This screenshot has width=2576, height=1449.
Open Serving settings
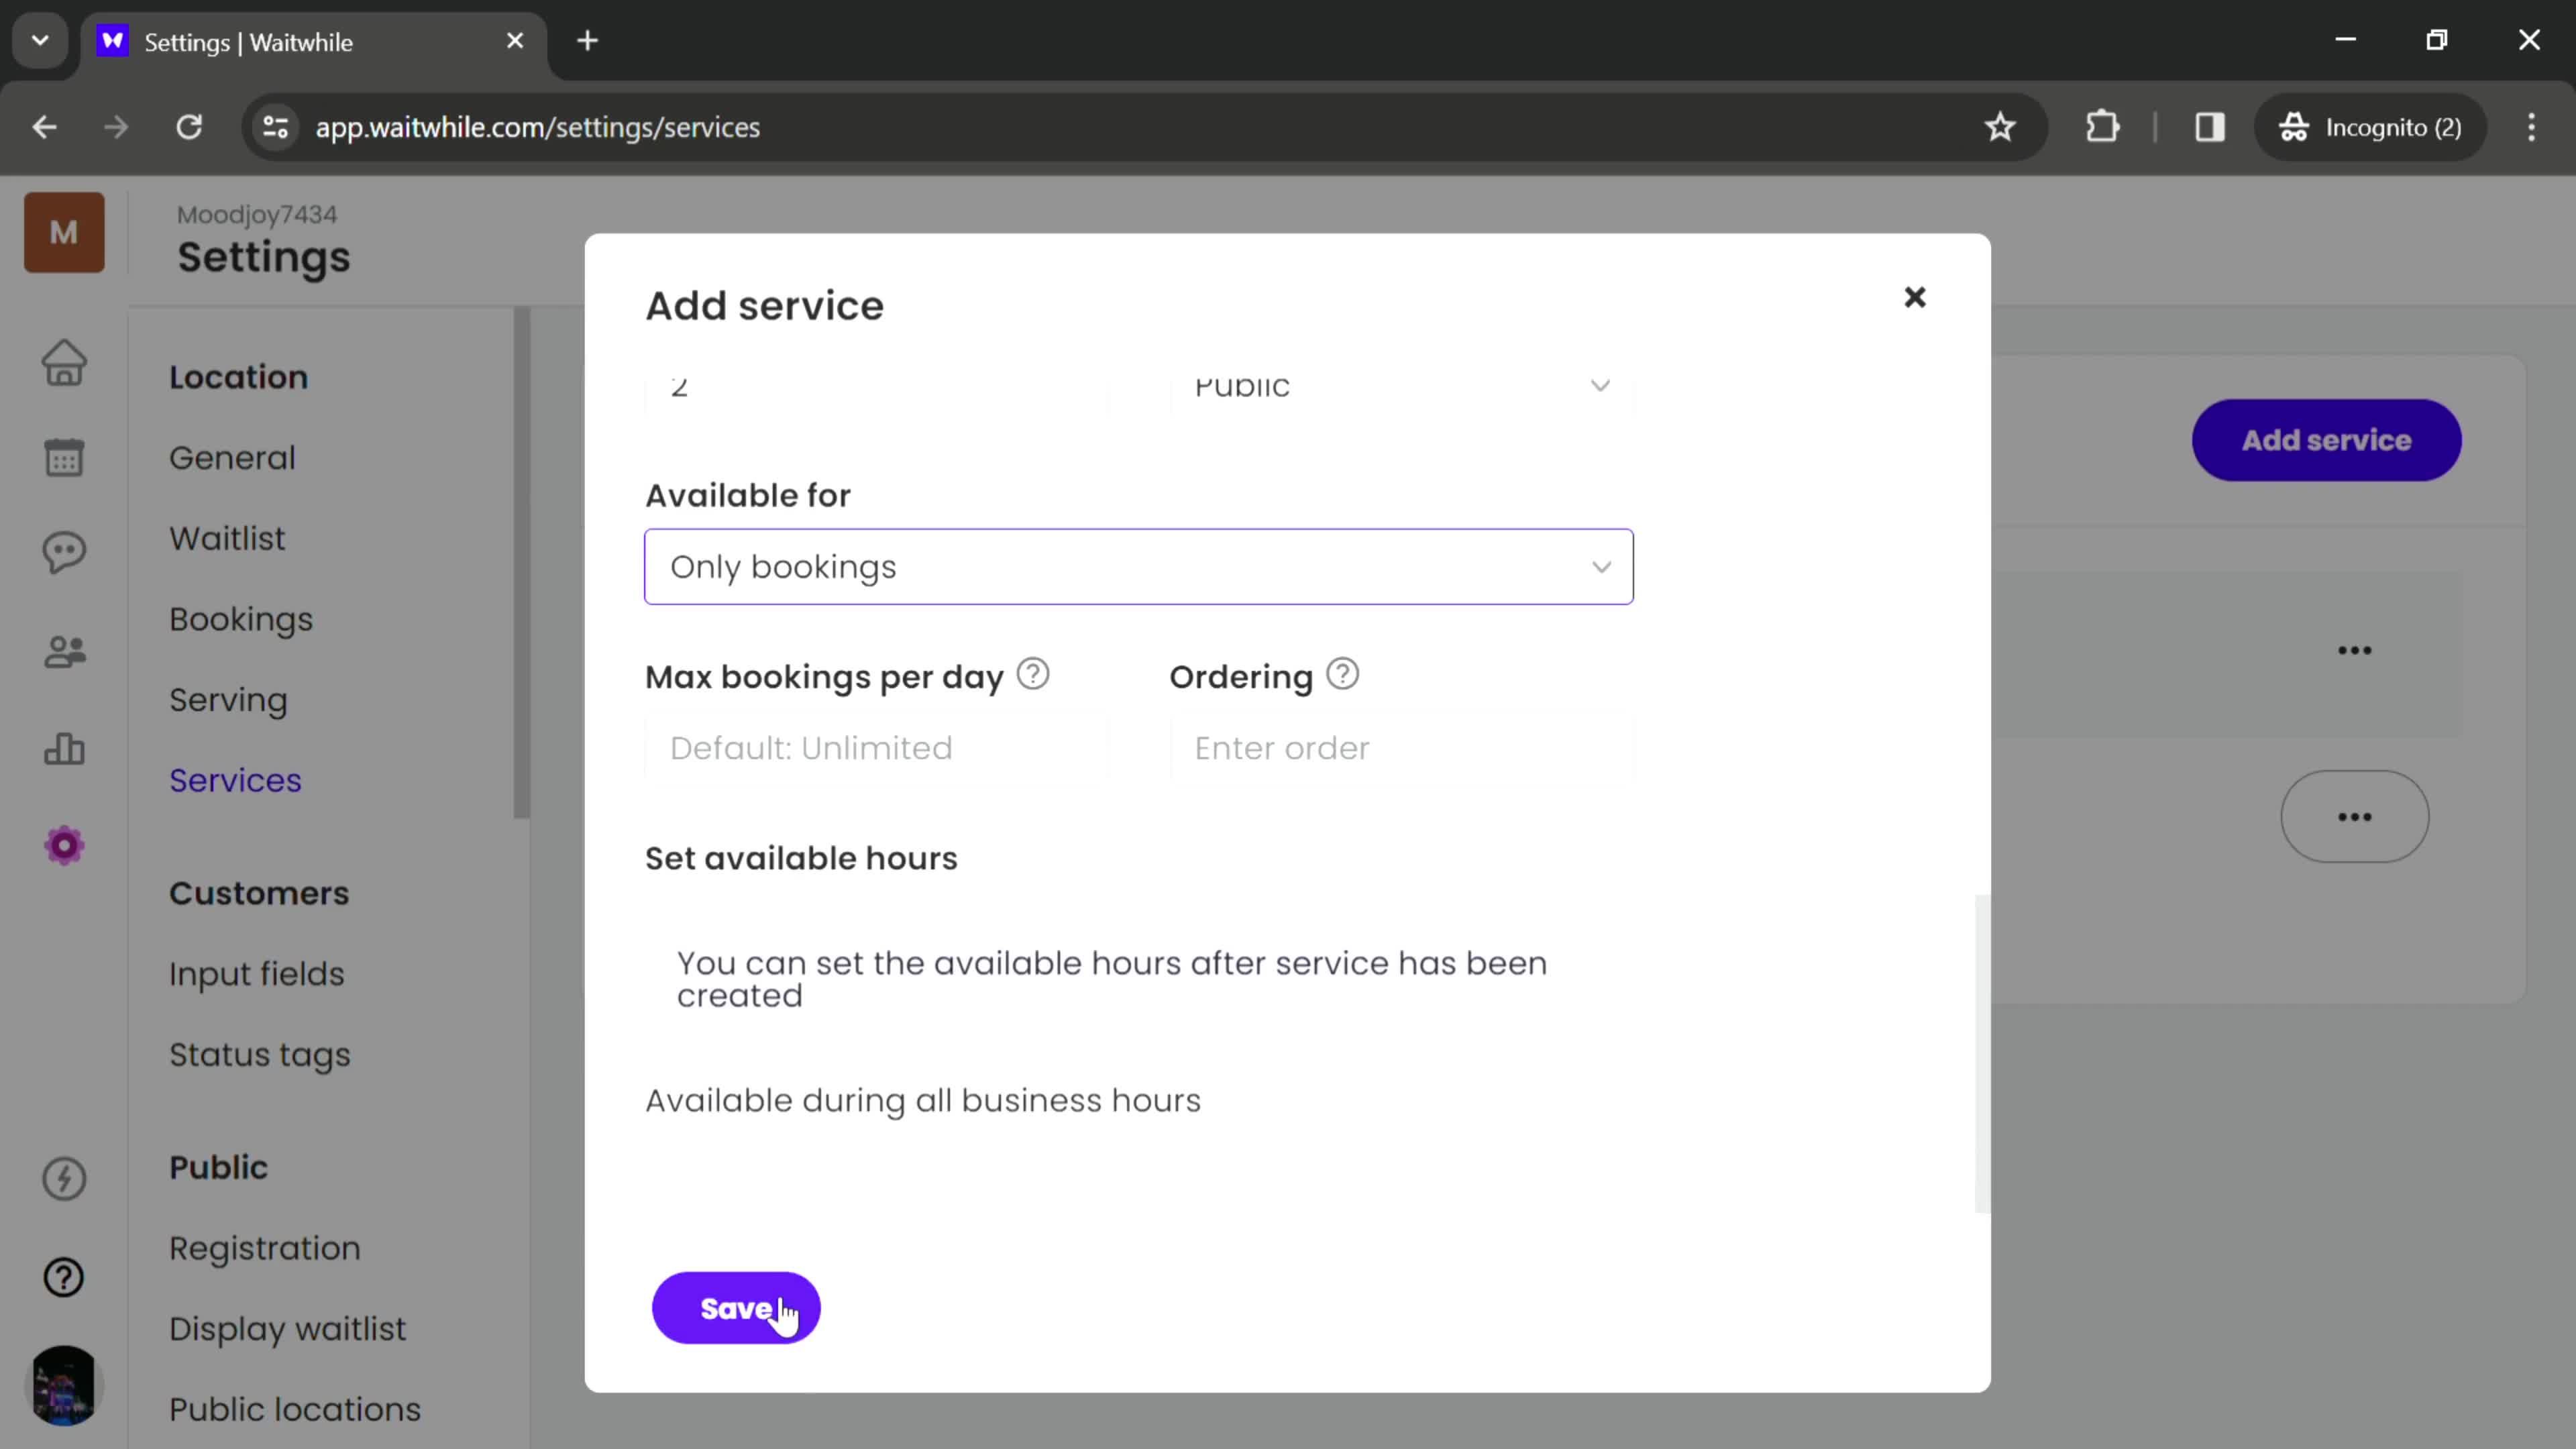[x=228, y=700]
